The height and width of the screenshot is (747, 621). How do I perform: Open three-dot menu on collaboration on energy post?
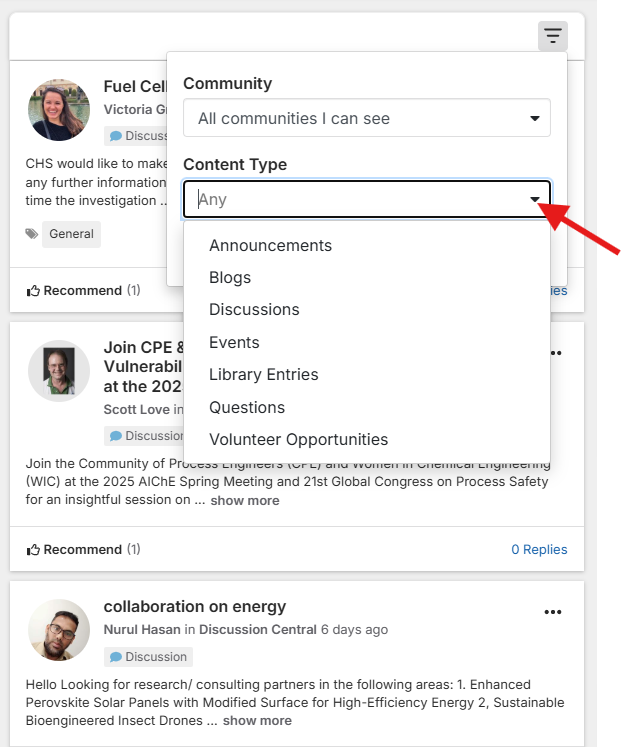coord(552,612)
